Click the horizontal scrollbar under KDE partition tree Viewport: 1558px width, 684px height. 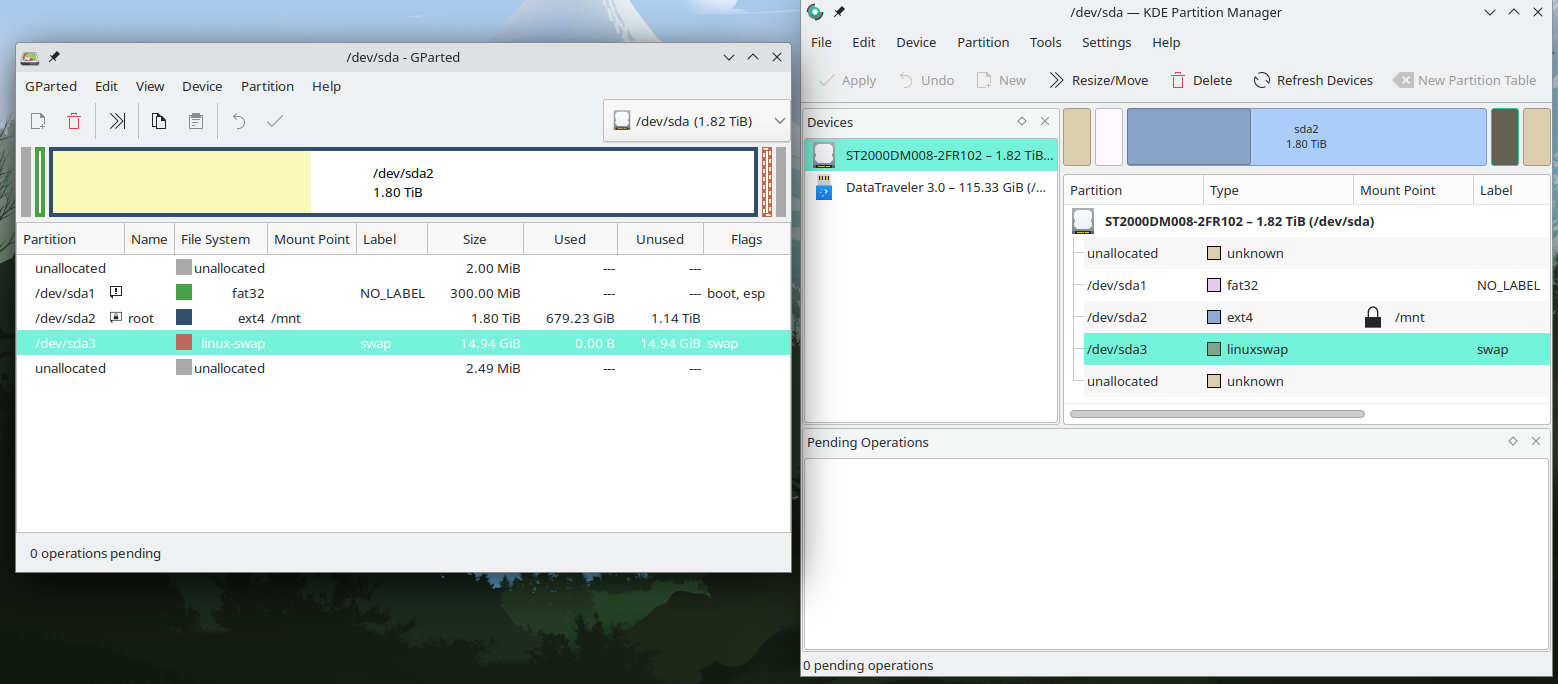click(x=1217, y=413)
